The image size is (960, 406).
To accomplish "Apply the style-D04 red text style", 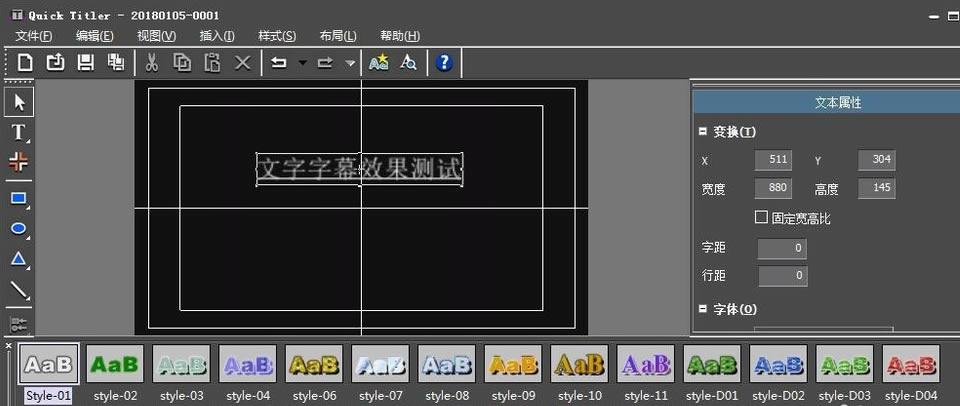I will tap(911, 365).
